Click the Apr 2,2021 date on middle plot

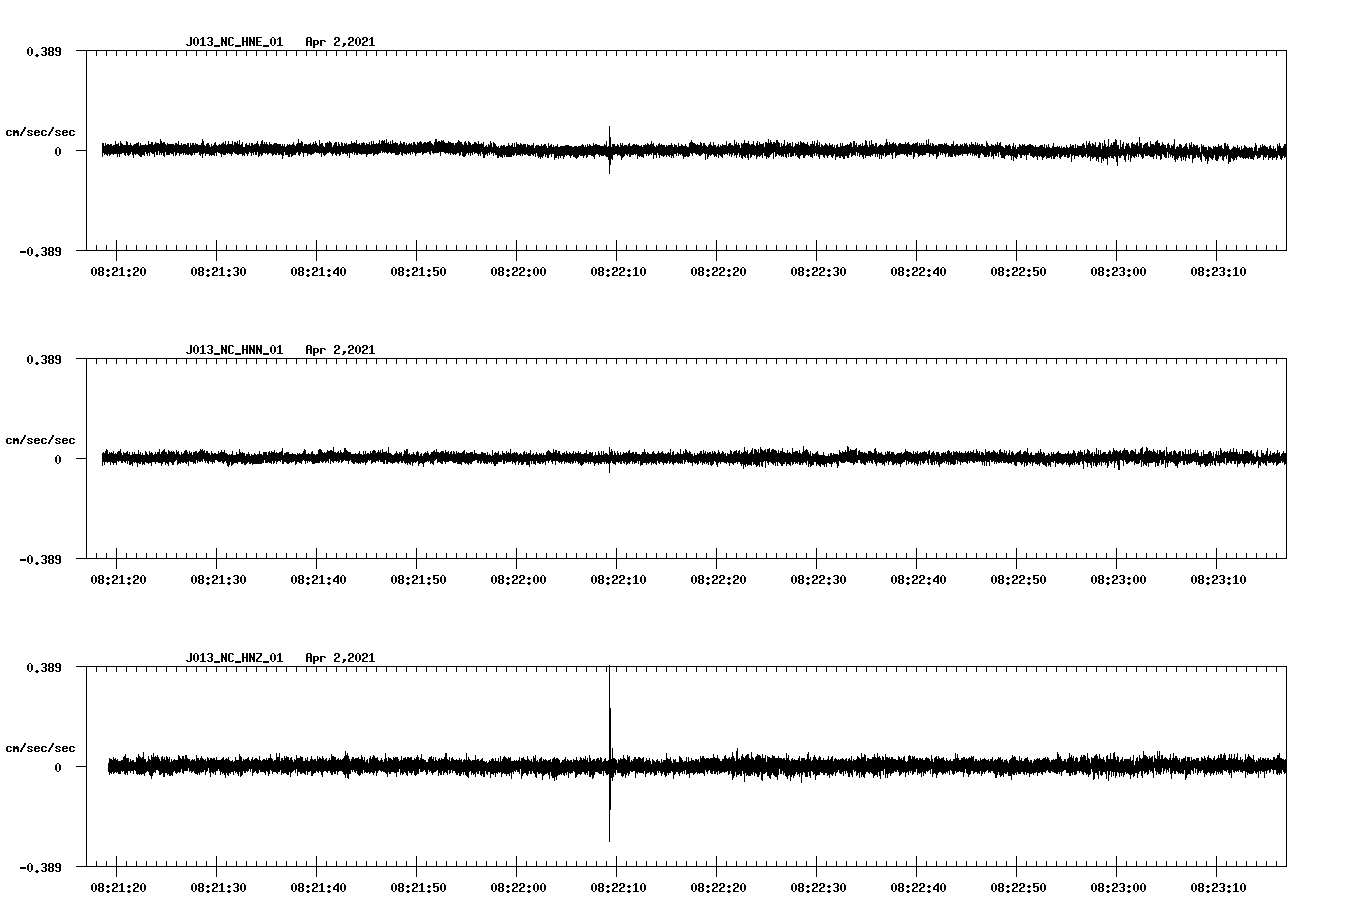click(341, 349)
